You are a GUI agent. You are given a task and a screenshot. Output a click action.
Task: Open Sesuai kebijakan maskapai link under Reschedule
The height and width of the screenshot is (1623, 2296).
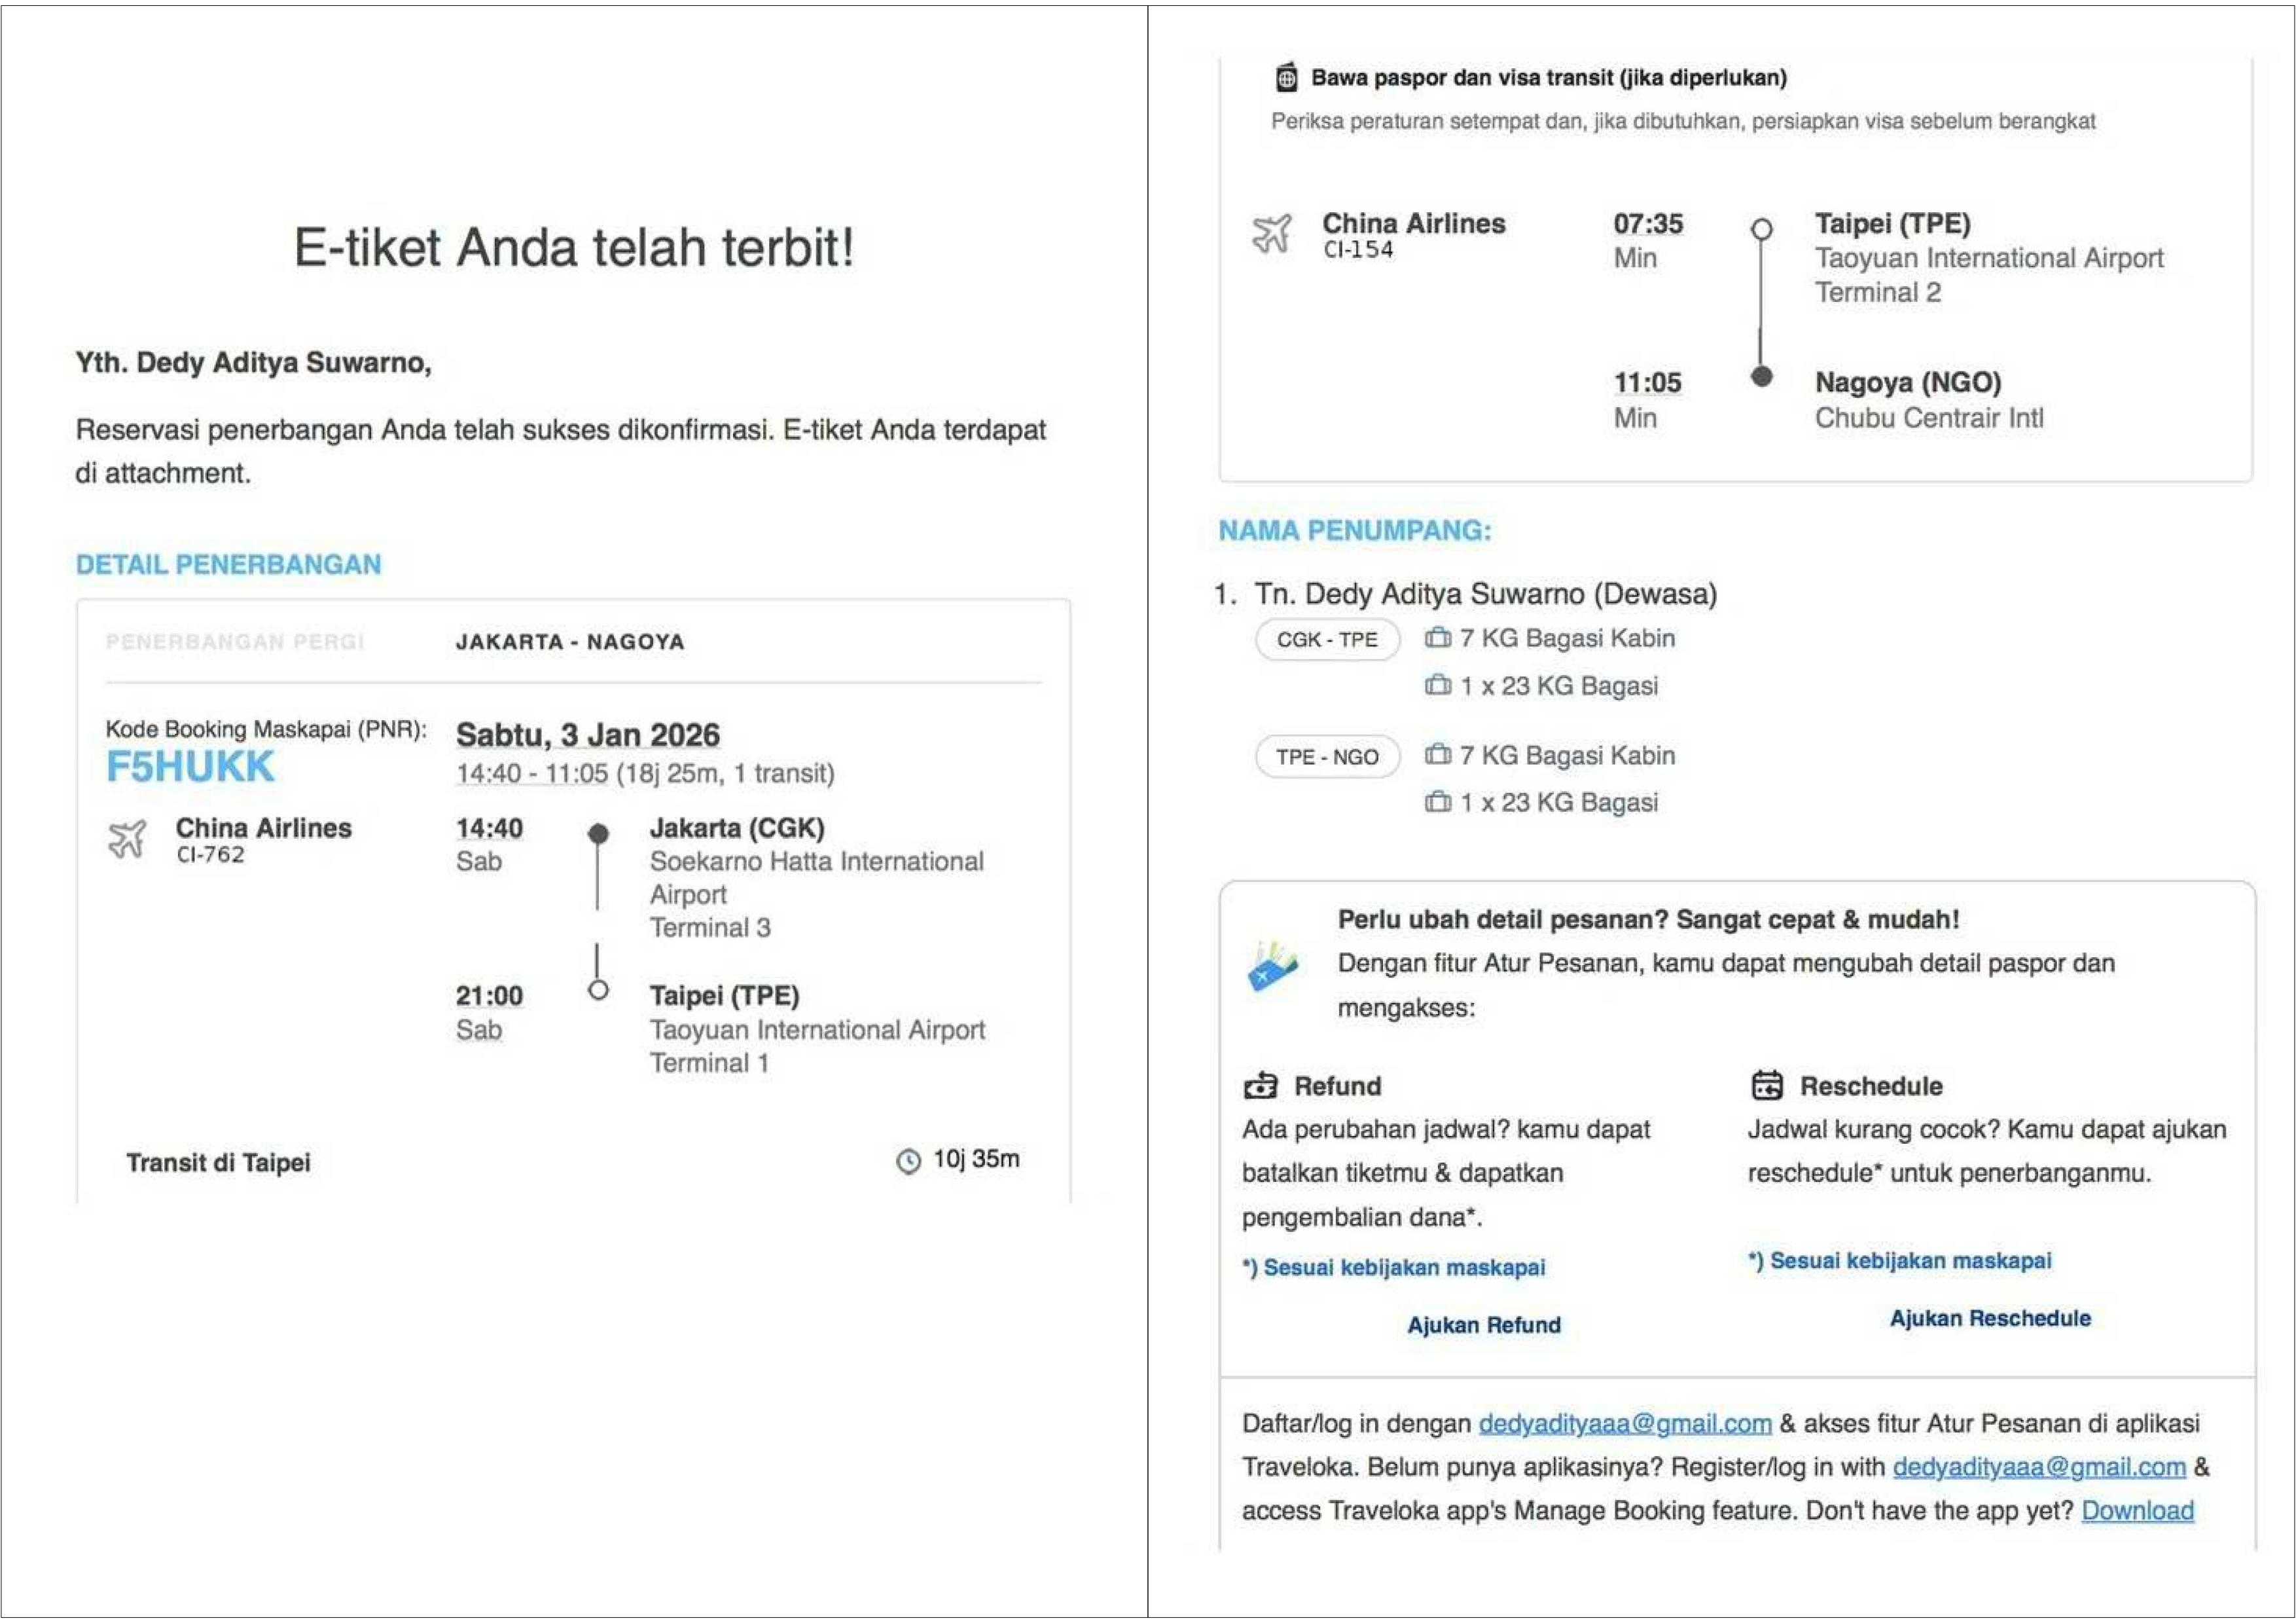1899,1261
